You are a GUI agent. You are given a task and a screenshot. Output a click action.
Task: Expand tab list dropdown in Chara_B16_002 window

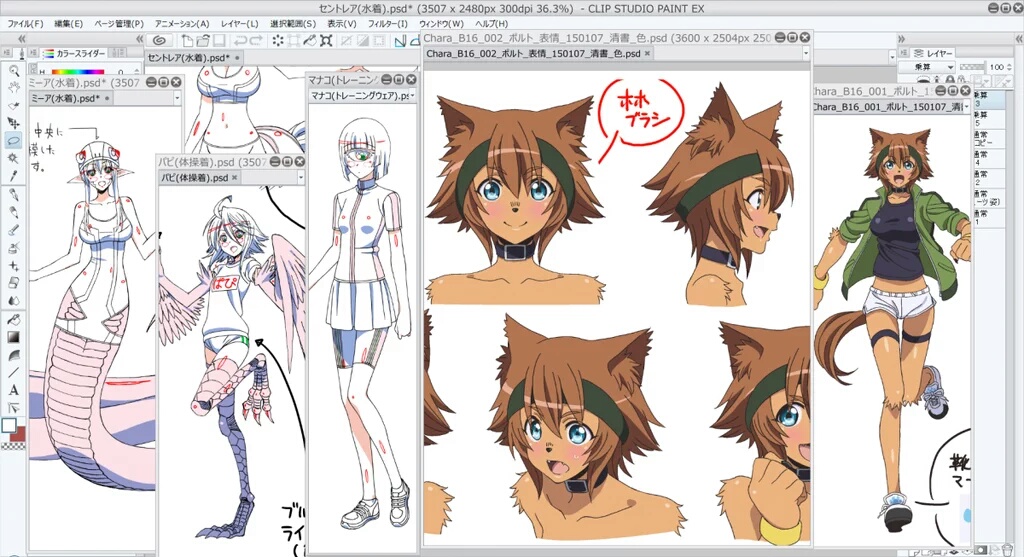[805, 54]
